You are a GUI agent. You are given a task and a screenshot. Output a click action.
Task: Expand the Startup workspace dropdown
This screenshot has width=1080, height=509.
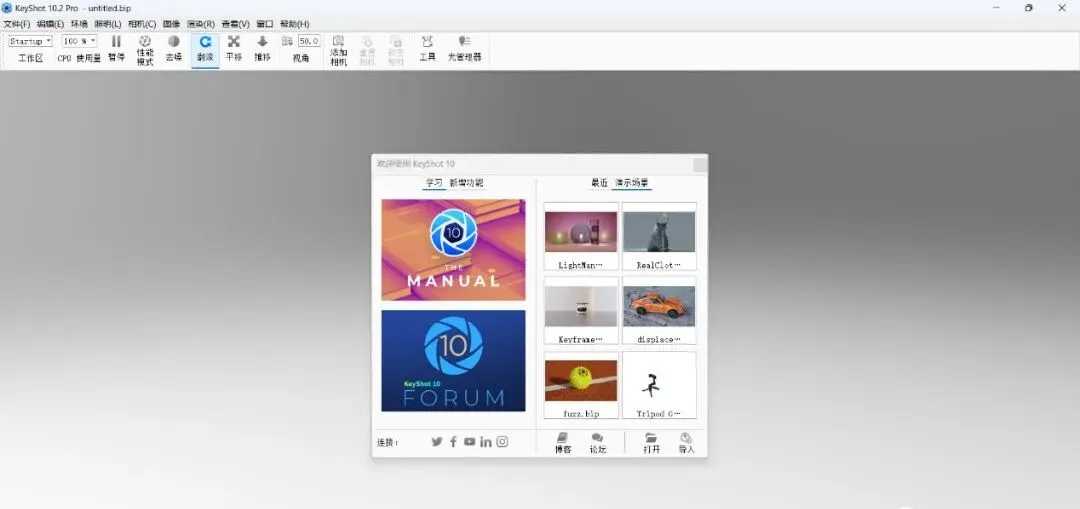point(30,41)
